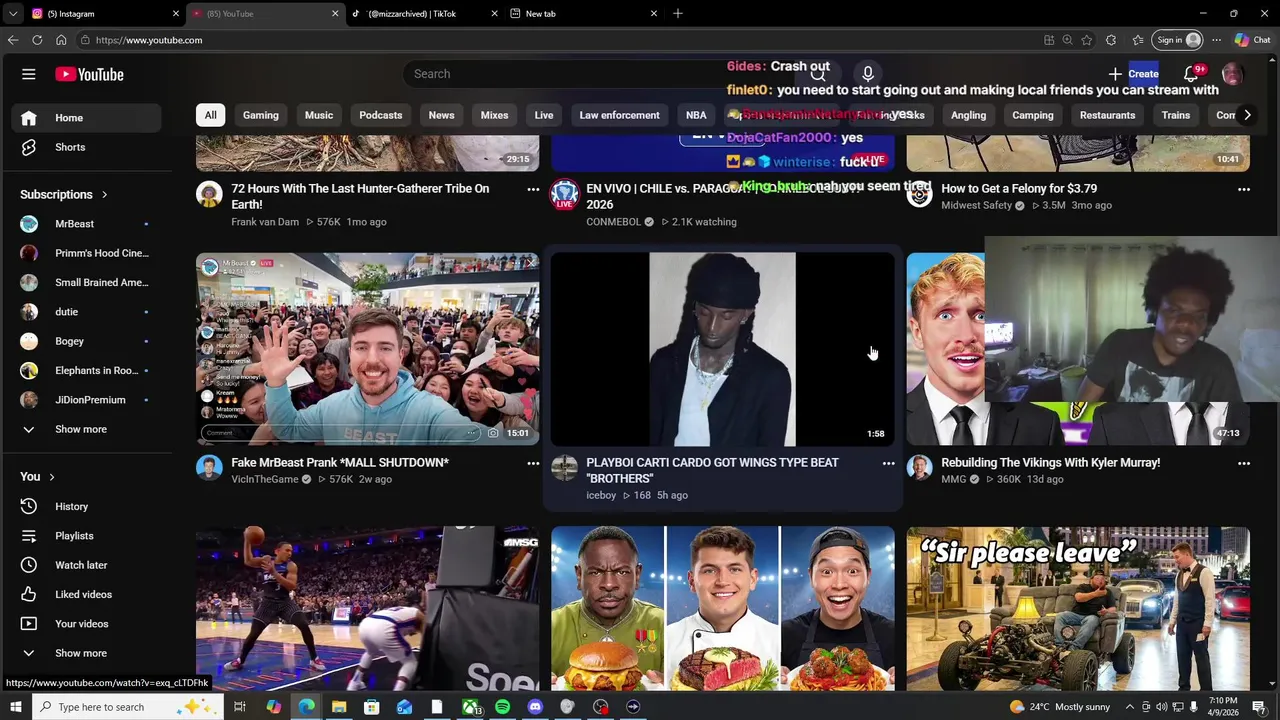Open Watch later list
1280x720 pixels.
point(86,565)
